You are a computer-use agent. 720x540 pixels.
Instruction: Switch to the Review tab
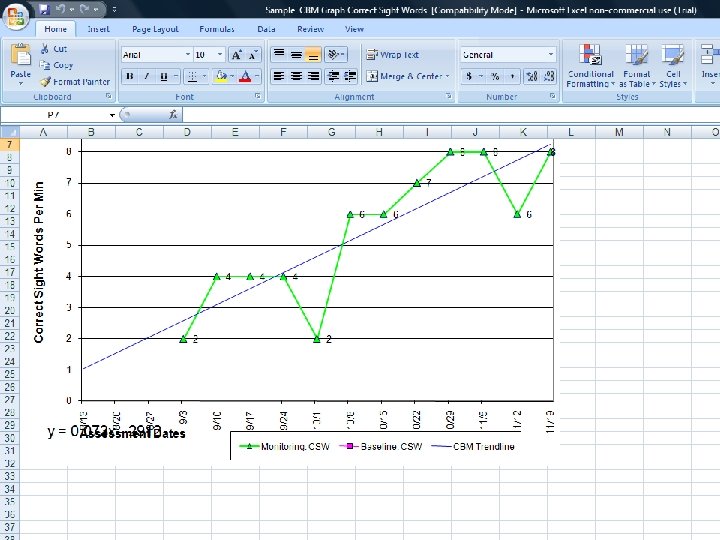point(310,29)
